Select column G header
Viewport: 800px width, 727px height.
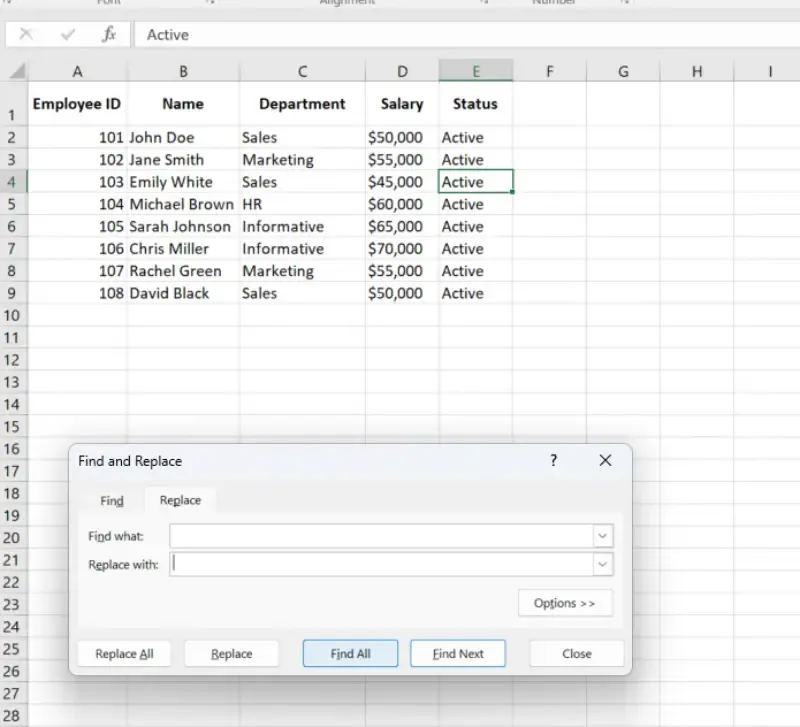[x=623, y=71]
